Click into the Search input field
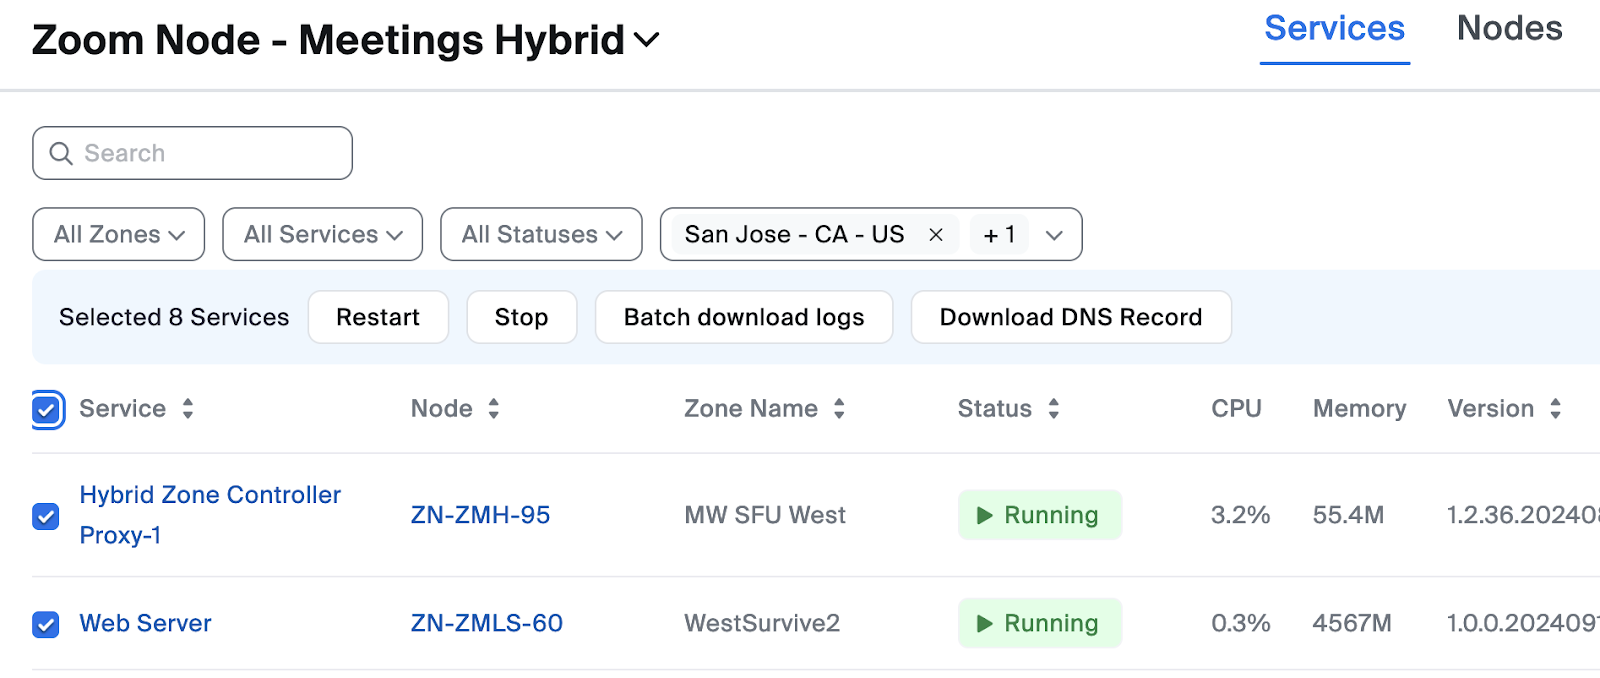The height and width of the screenshot is (678, 1600). point(210,153)
